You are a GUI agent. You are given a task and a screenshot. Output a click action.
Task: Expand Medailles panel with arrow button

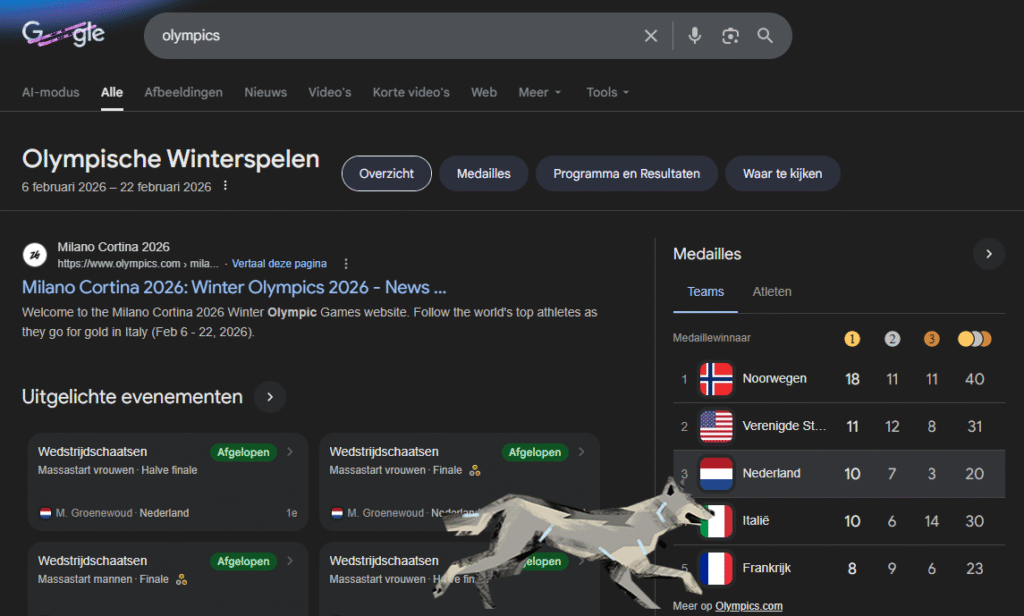[x=988, y=254]
